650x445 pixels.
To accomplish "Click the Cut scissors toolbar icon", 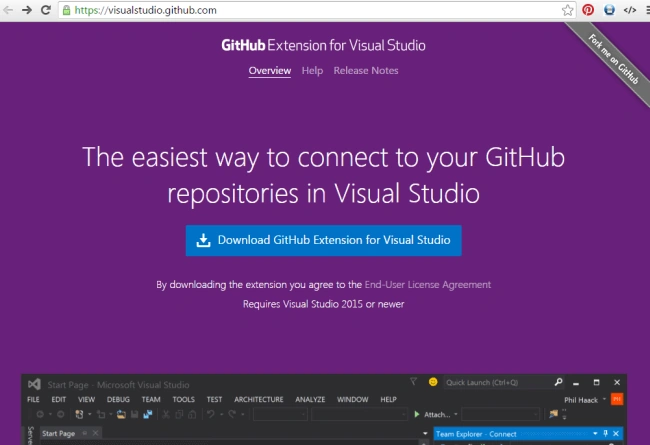I will point(166,414).
